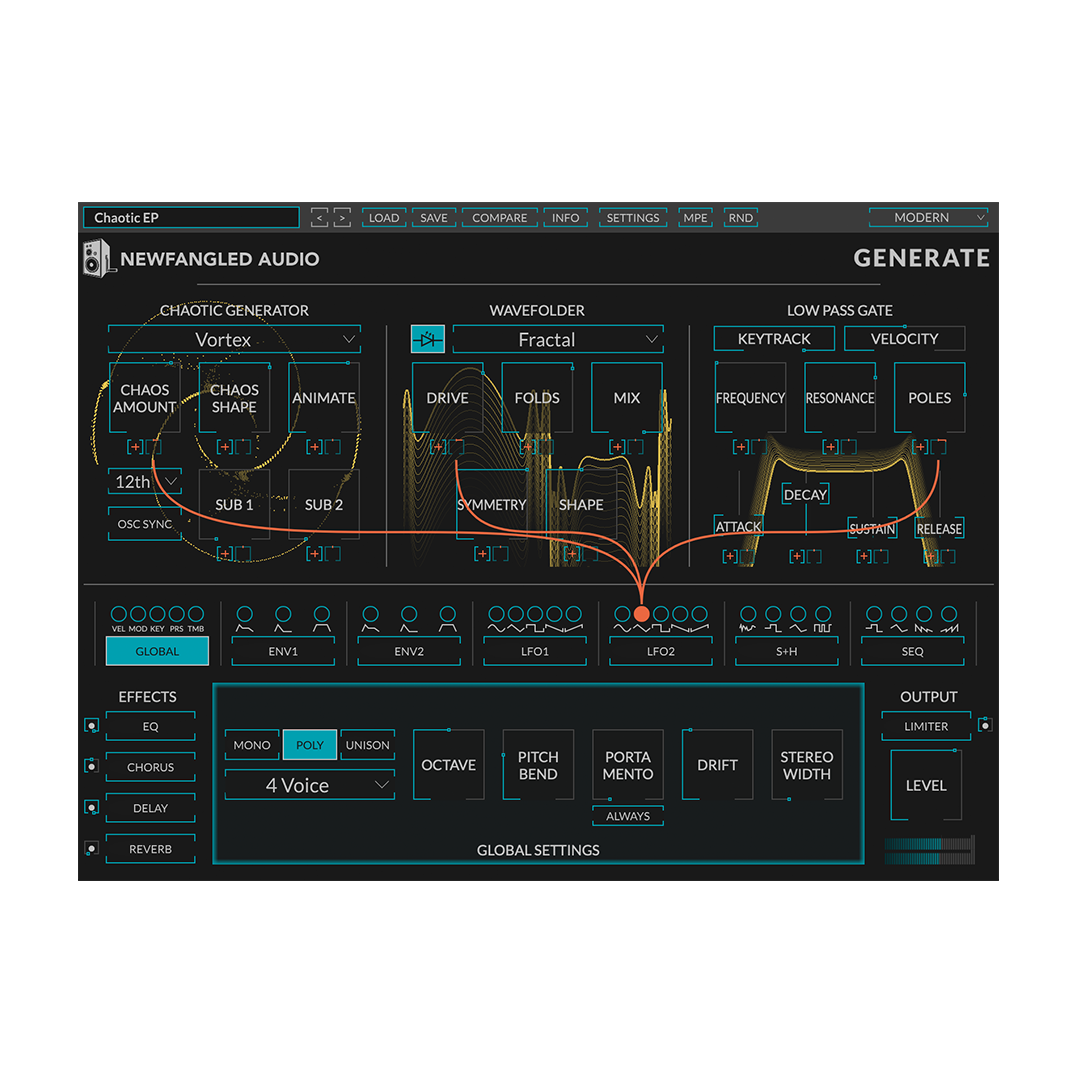The height and width of the screenshot is (1080, 1080).
Task: Add modulation with plus icon under Chaos Amount
Action: pyautogui.click(x=135, y=447)
